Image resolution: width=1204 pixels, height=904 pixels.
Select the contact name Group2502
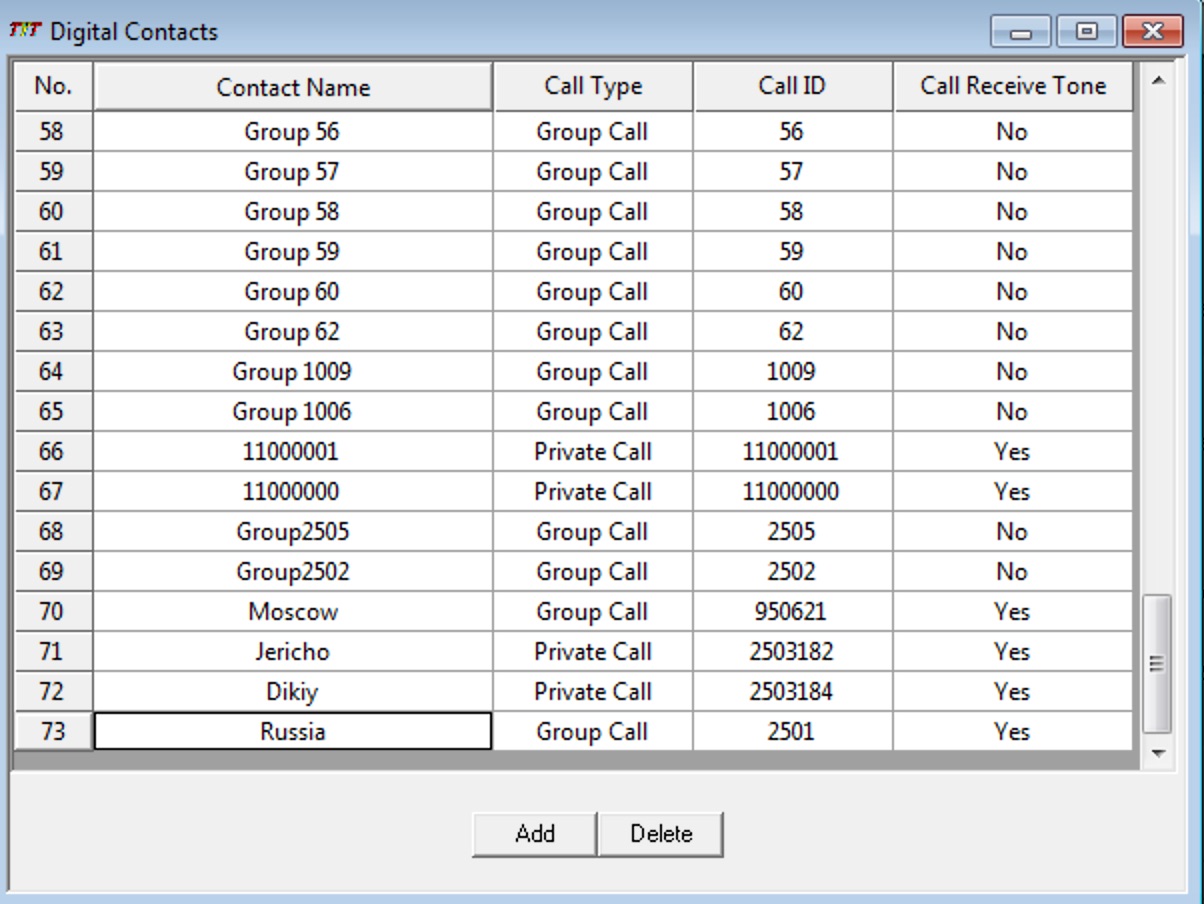pyautogui.click(x=293, y=571)
